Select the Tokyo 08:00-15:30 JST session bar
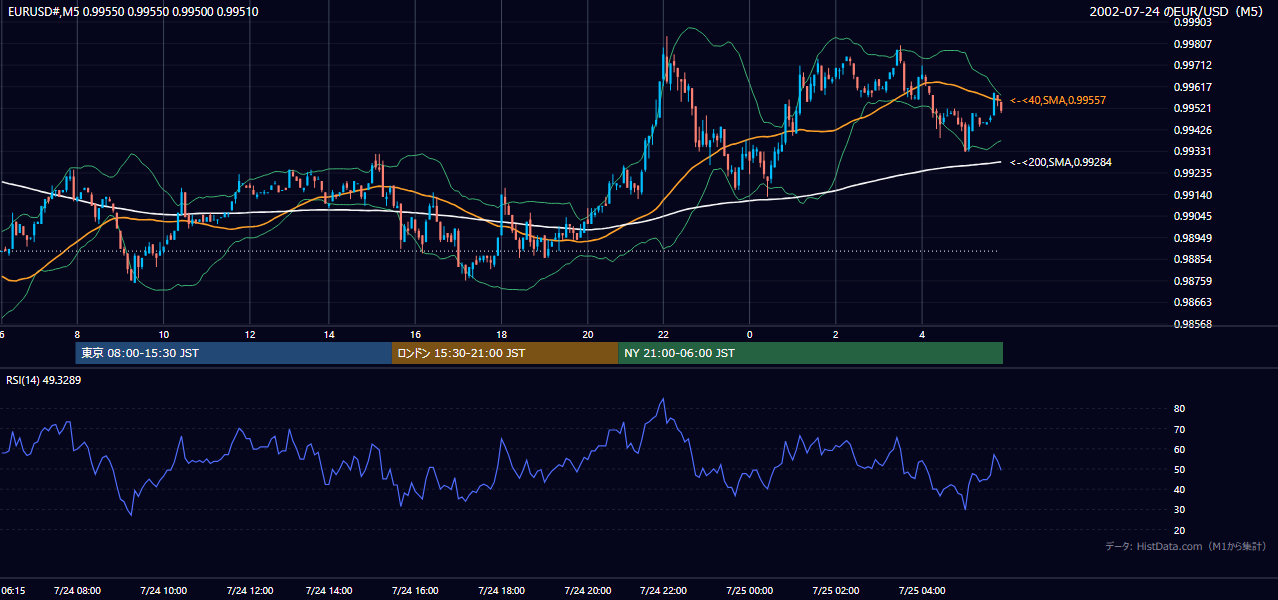The width and height of the screenshot is (1278, 600). pos(233,353)
